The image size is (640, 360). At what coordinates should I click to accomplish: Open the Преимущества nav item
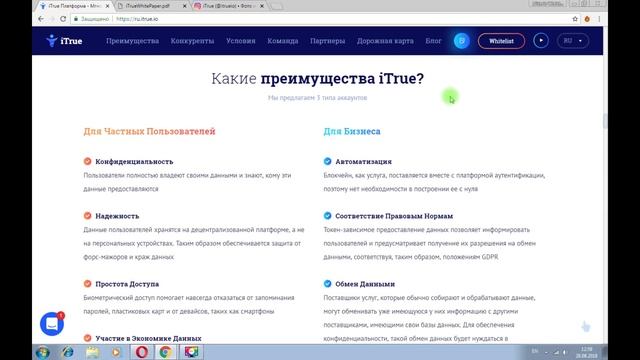[132, 41]
